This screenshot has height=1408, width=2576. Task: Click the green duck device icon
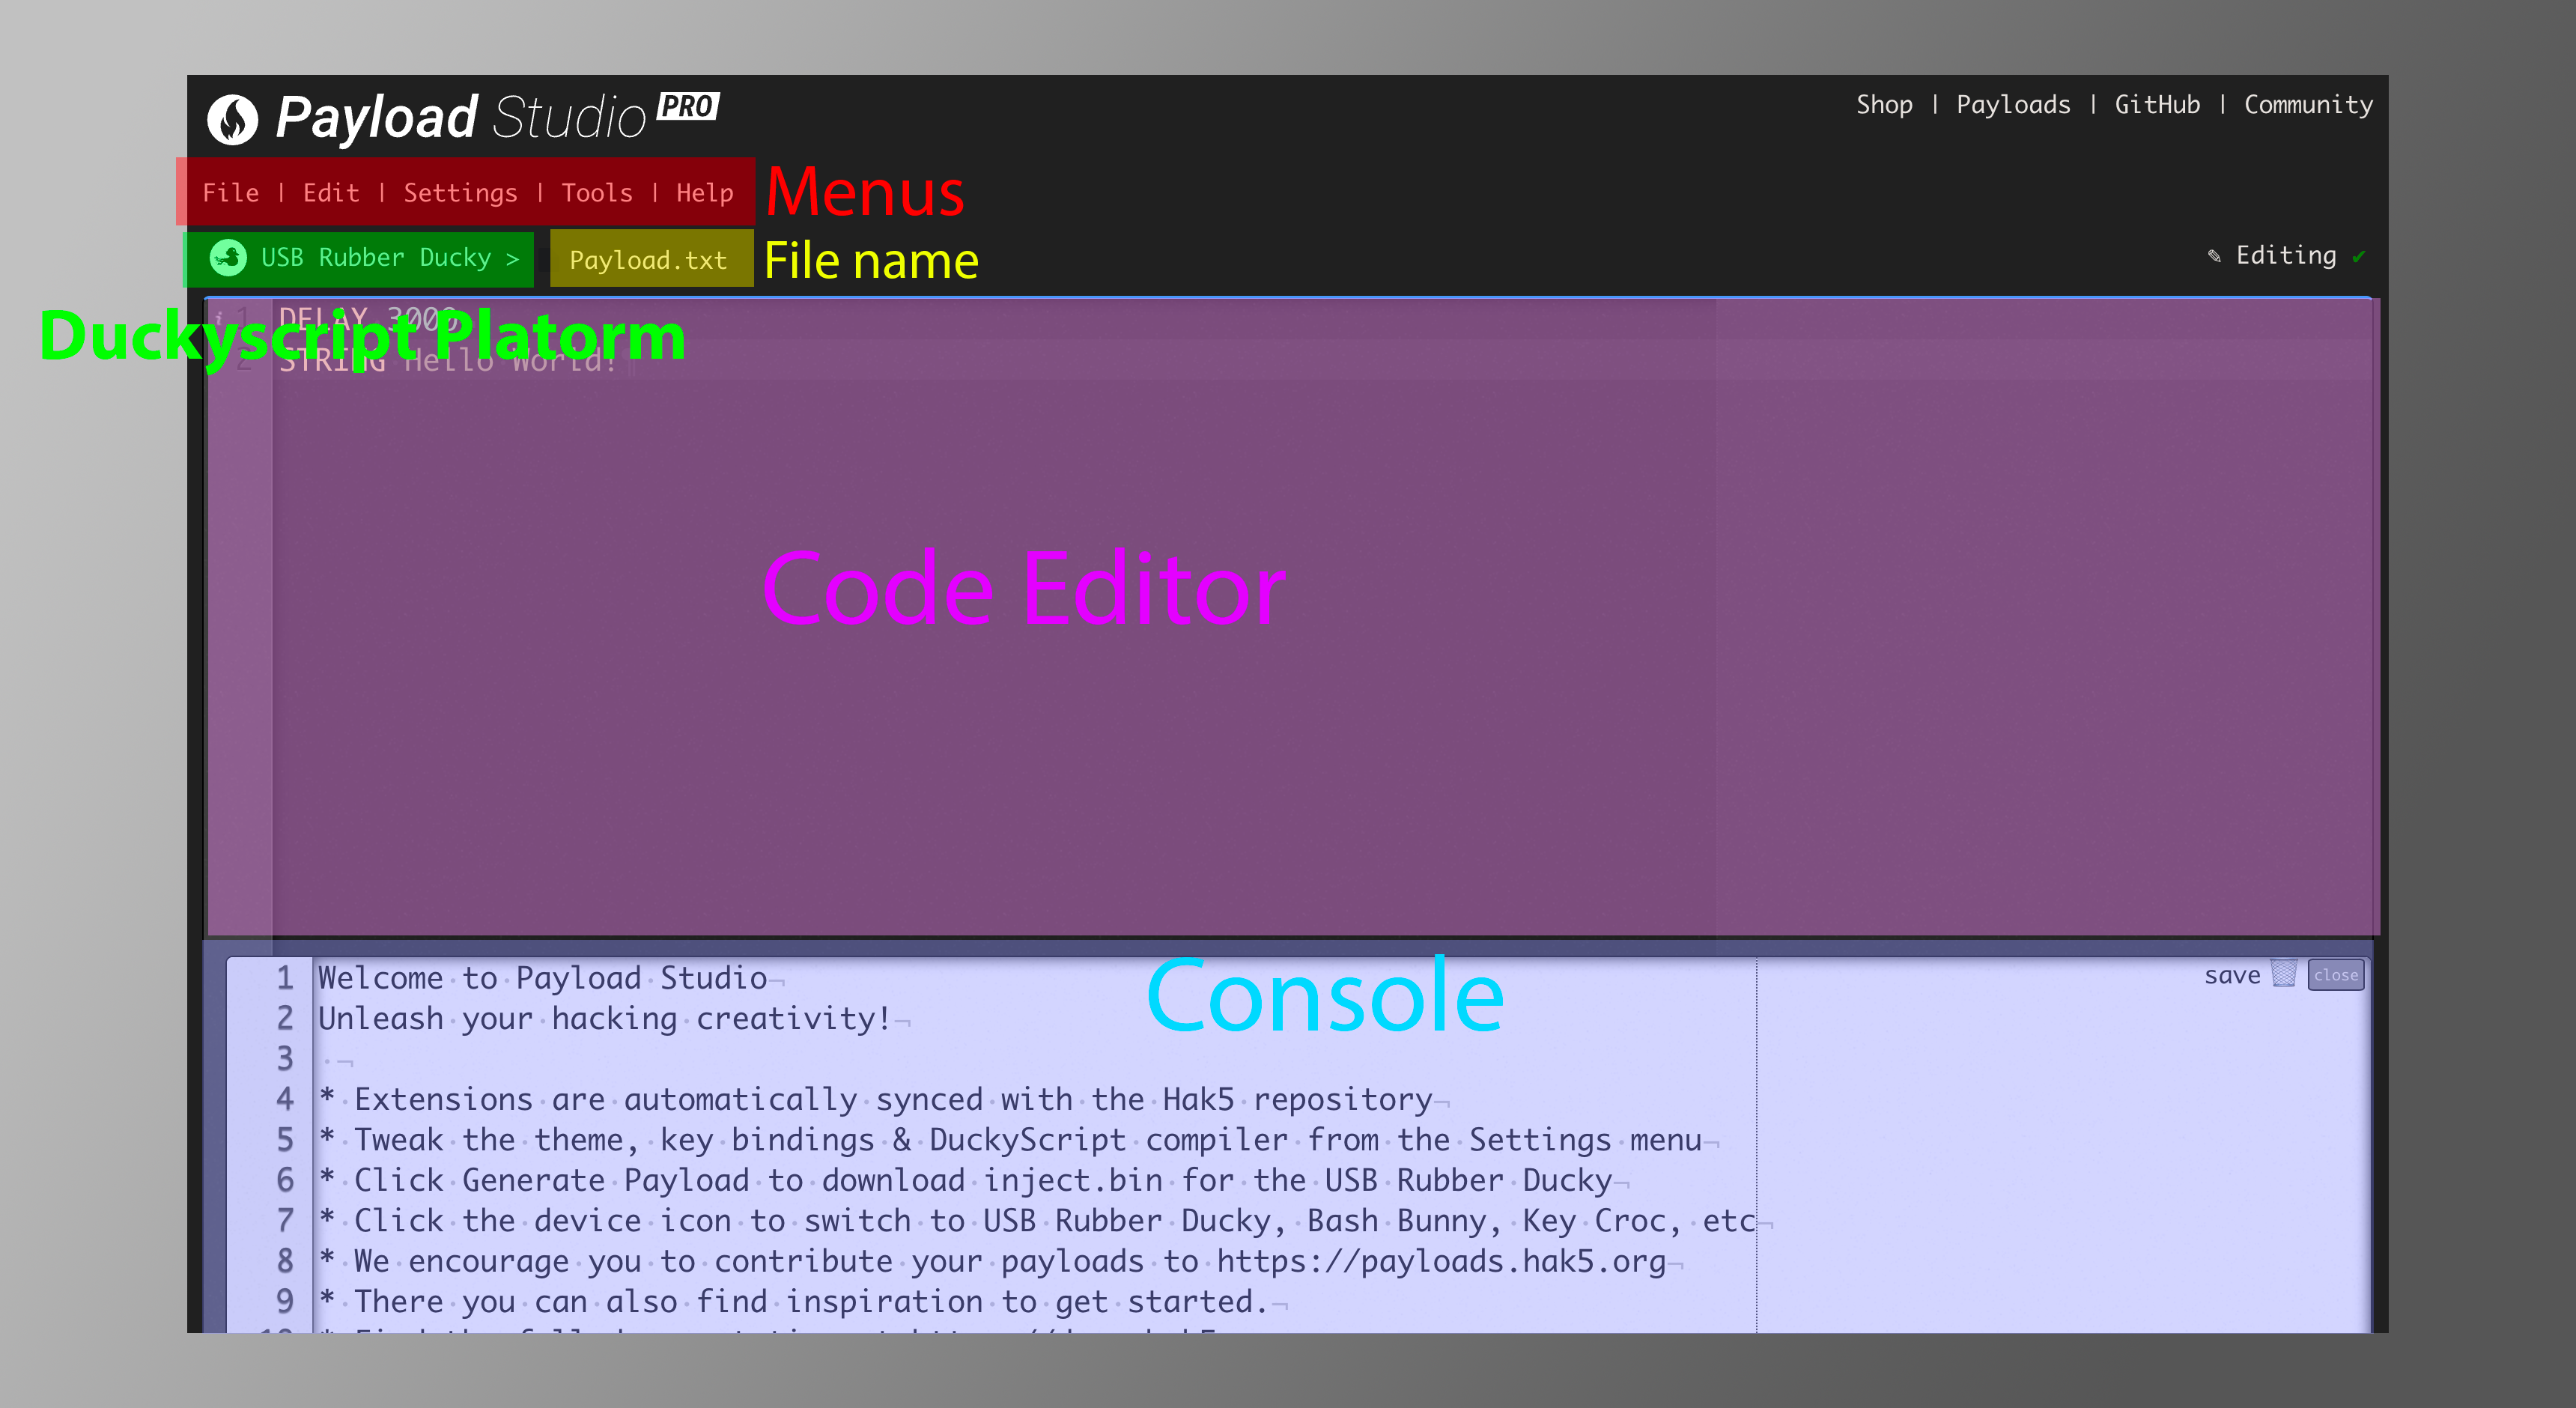pyautogui.click(x=228, y=257)
